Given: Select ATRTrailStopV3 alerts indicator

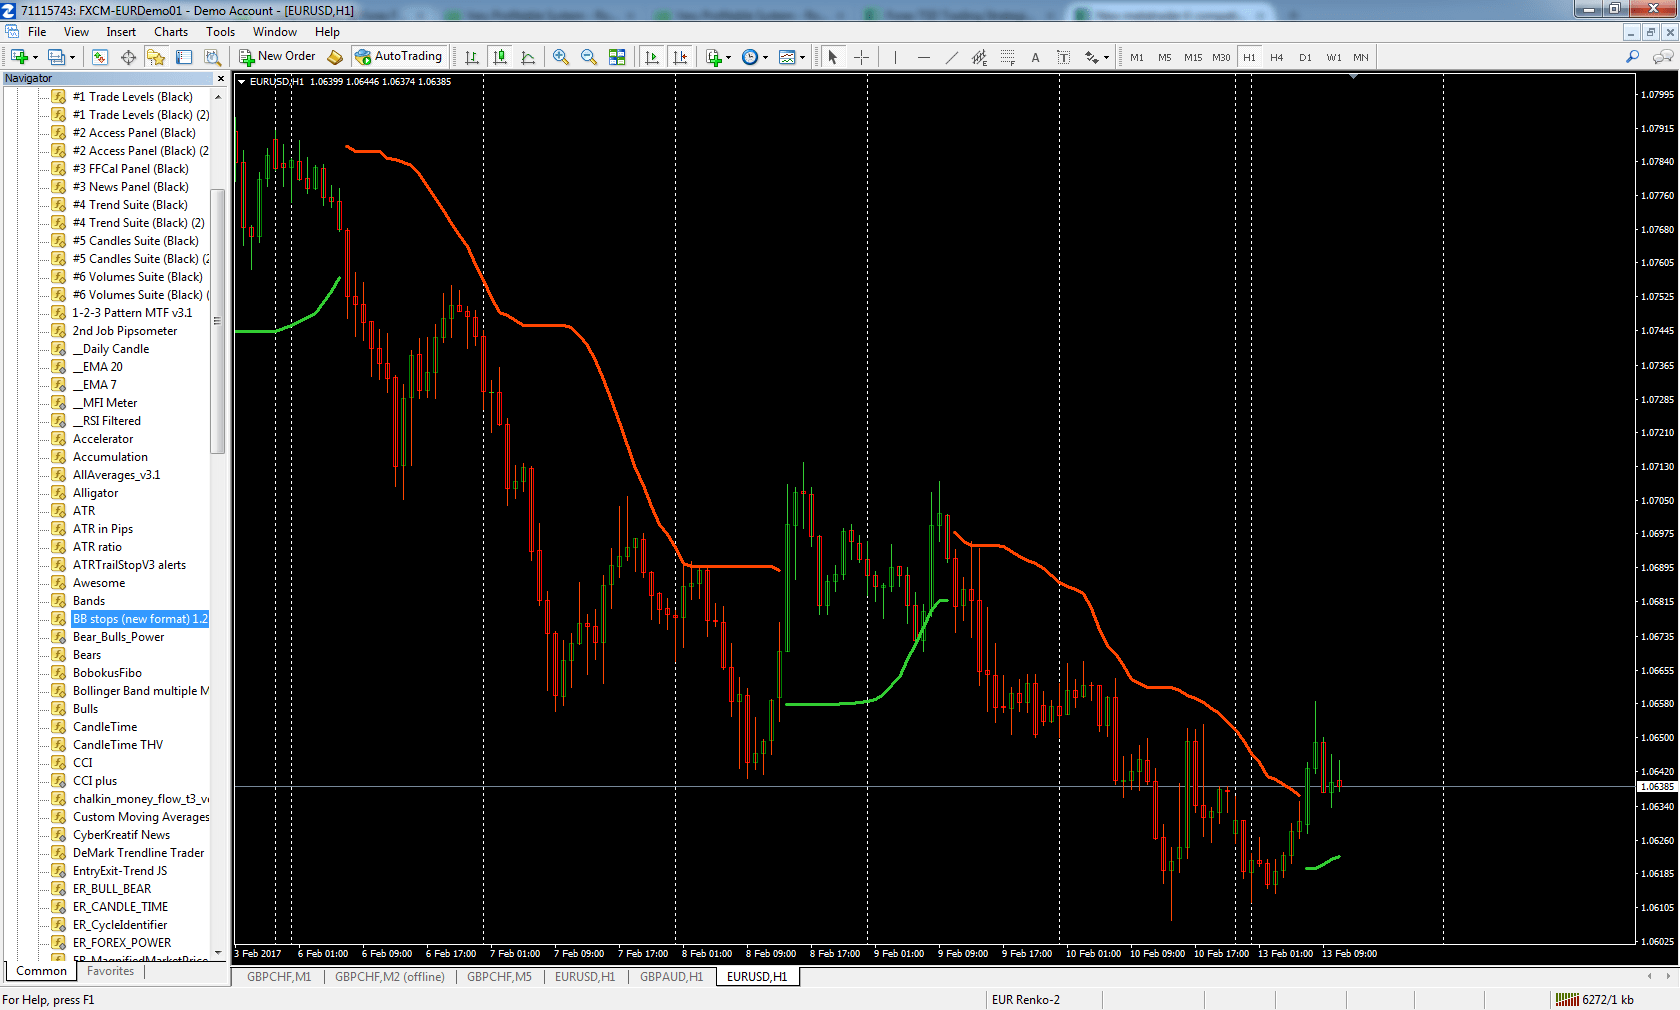Looking at the screenshot, I should 129,565.
